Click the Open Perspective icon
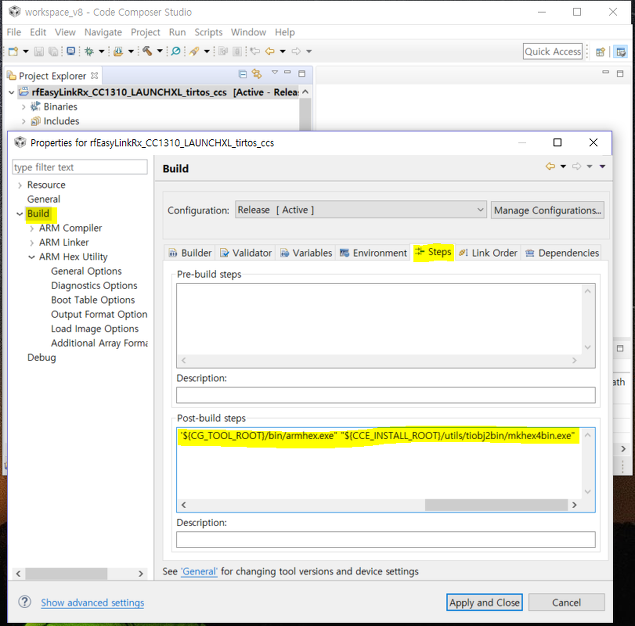The height and width of the screenshot is (626, 635). pyautogui.click(x=600, y=52)
